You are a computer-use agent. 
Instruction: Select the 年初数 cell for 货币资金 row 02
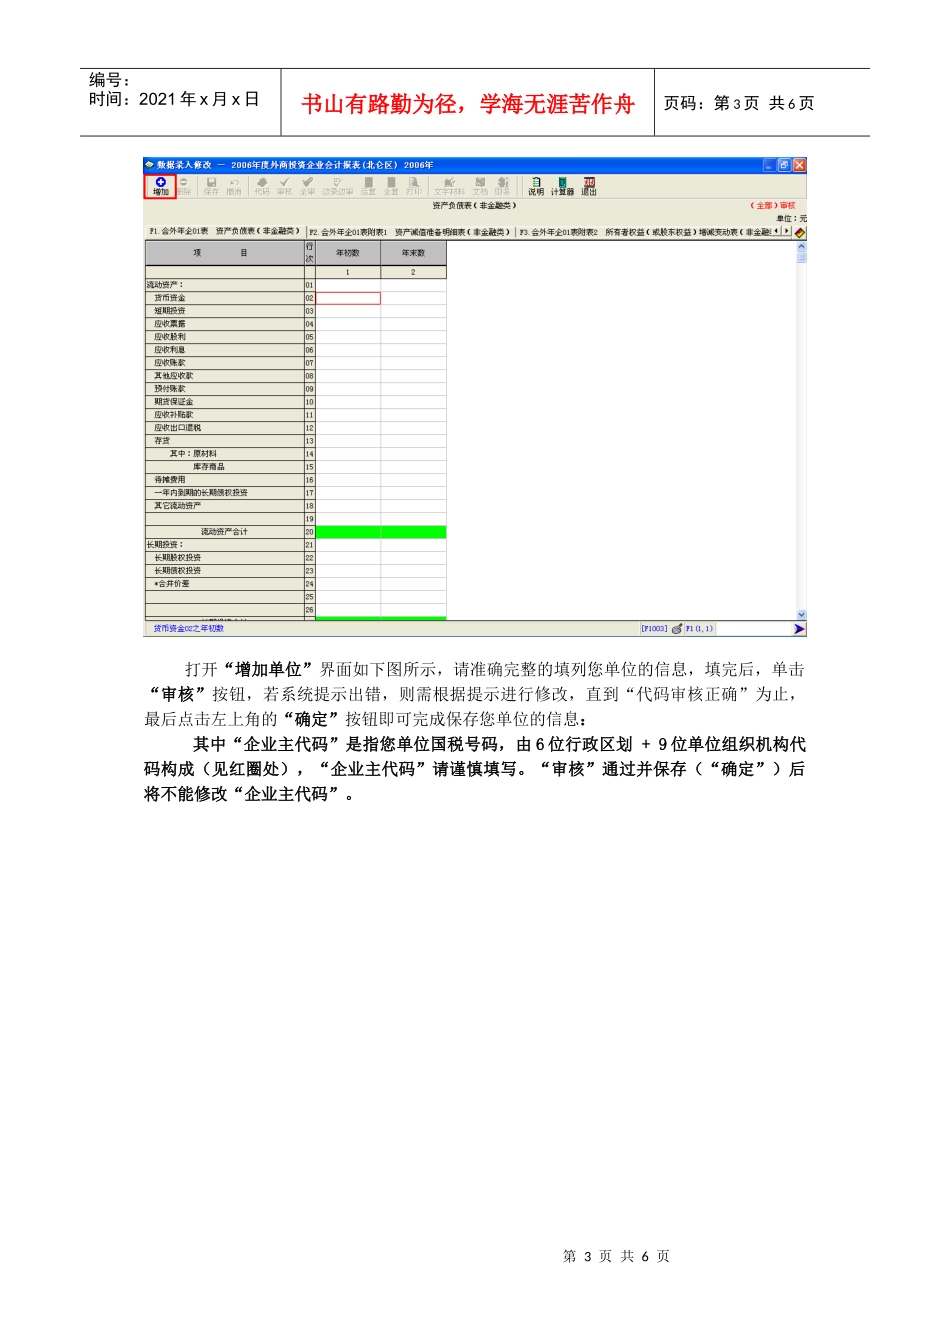tap(348, 298)
